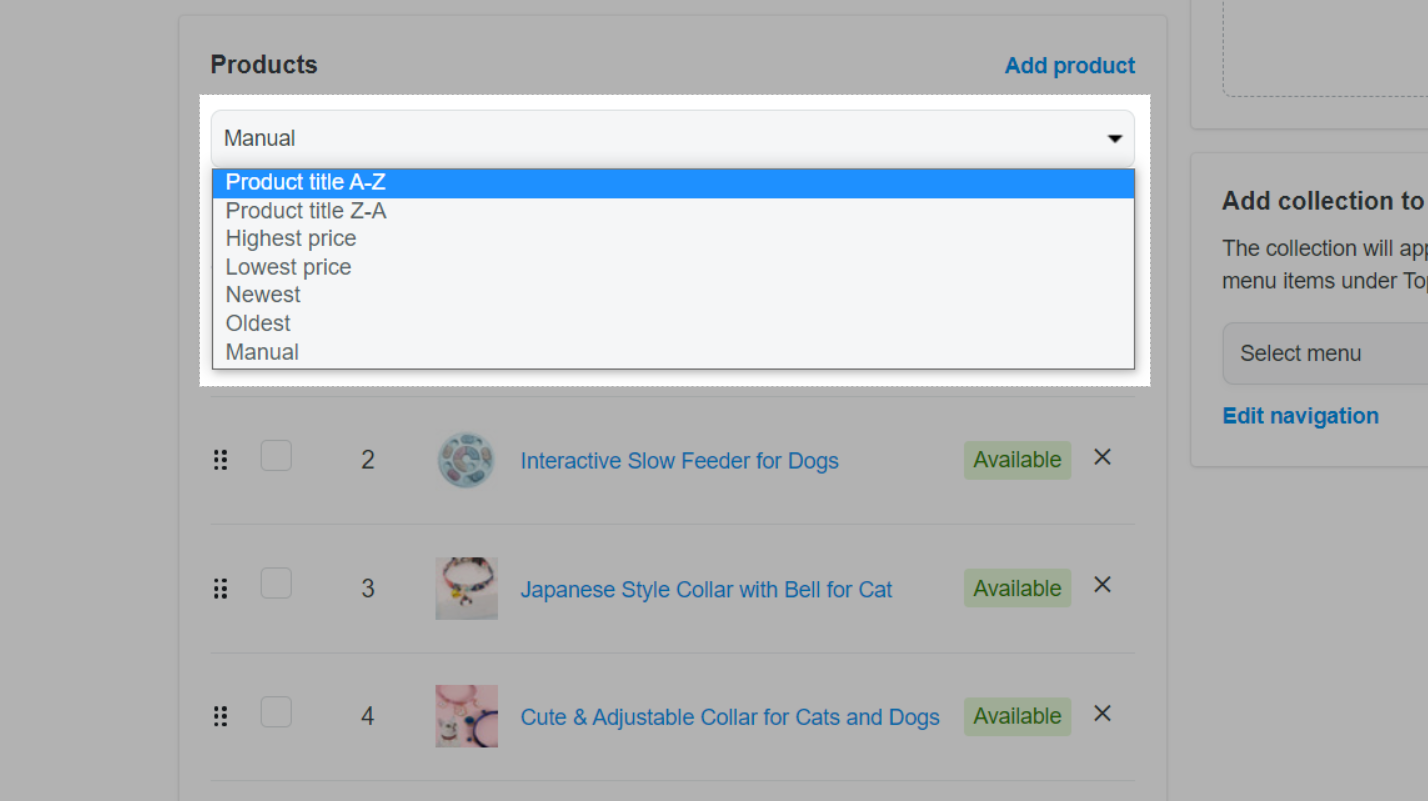The height and width of the screenshot is (801, 1428).
Task: Sort products by Lowest price
Action: (289, 267)
